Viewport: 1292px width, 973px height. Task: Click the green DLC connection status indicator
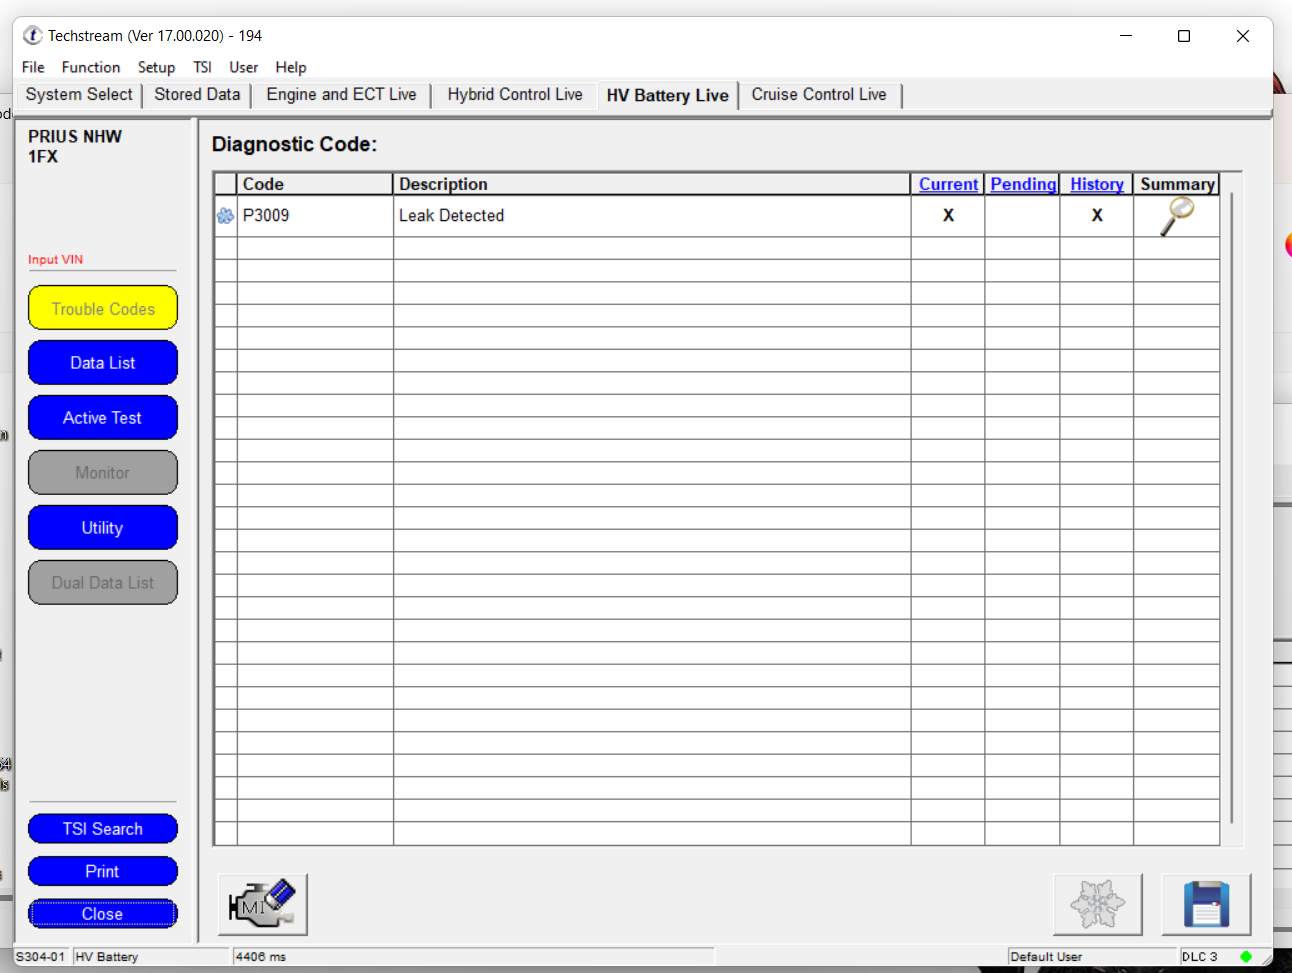[x=1246, y=957]
